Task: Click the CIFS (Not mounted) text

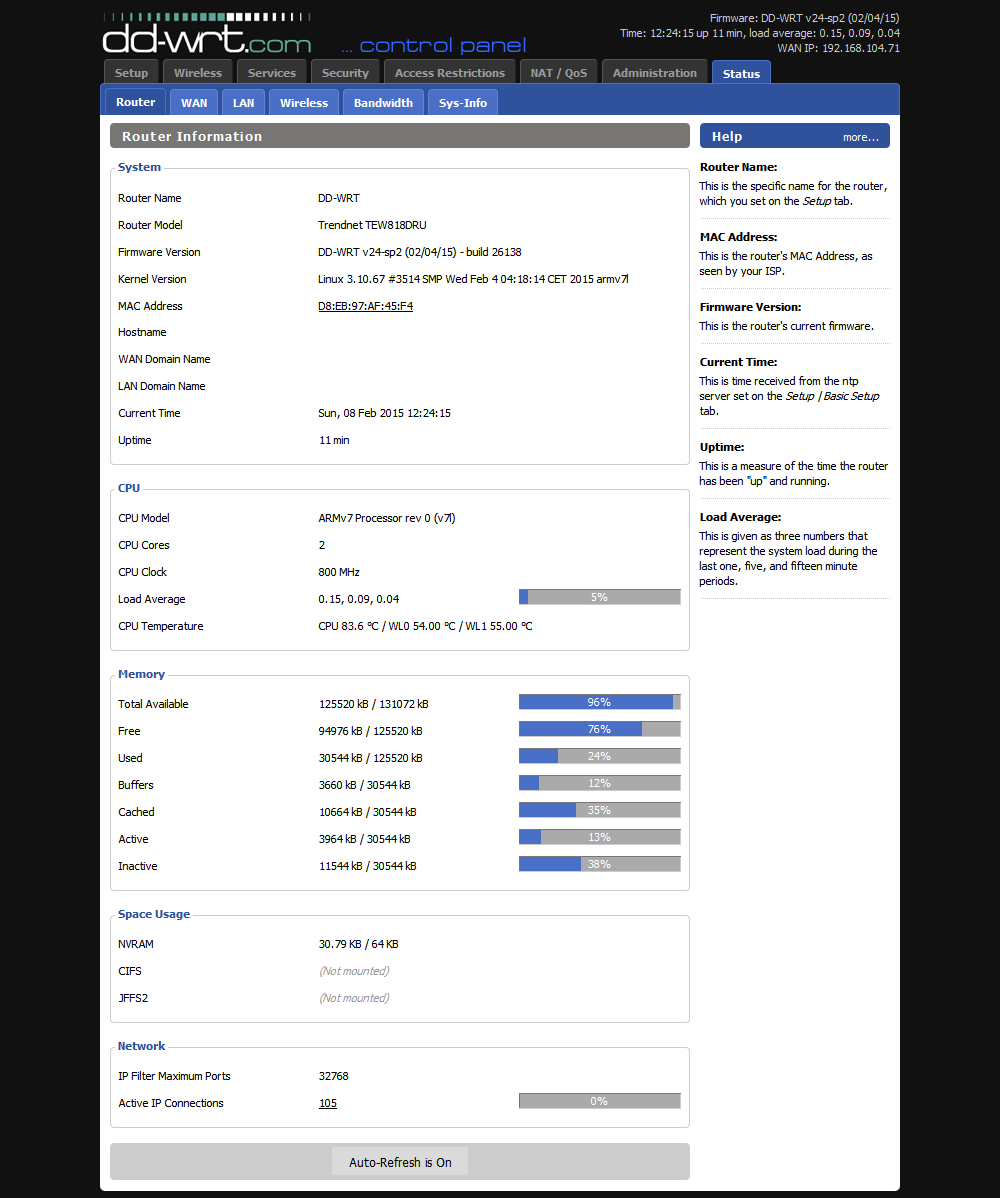Action: tap(354, 971)
